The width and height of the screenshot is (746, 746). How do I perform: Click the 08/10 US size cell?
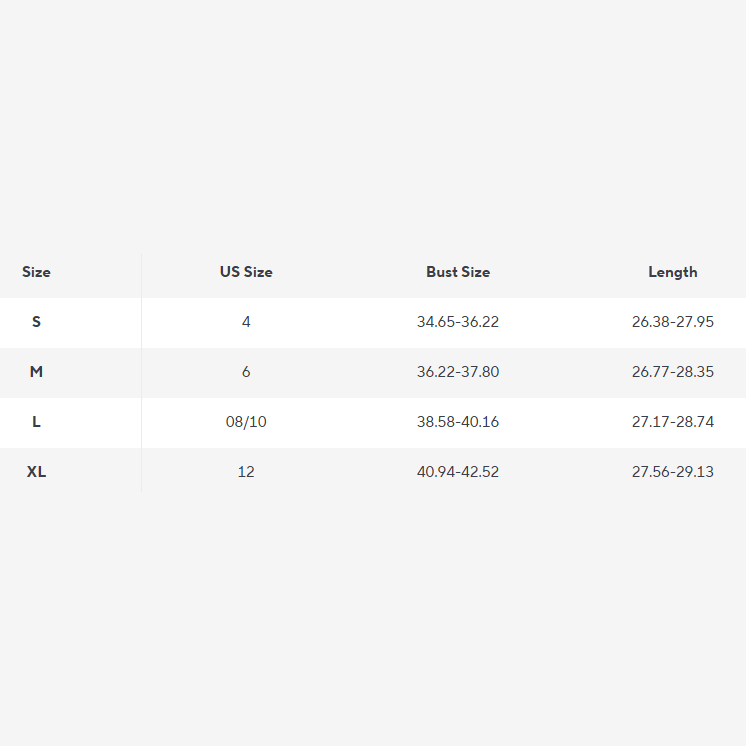tap(246, 422)
